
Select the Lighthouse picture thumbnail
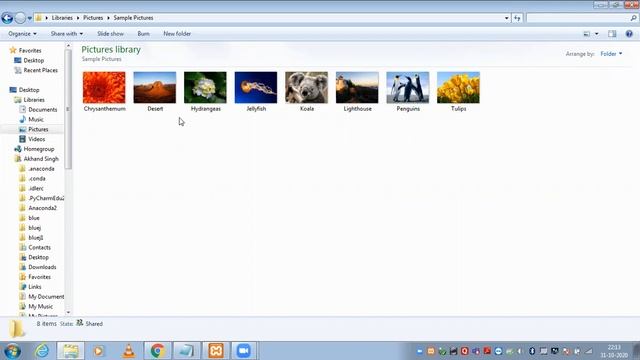tap(357, 87)
